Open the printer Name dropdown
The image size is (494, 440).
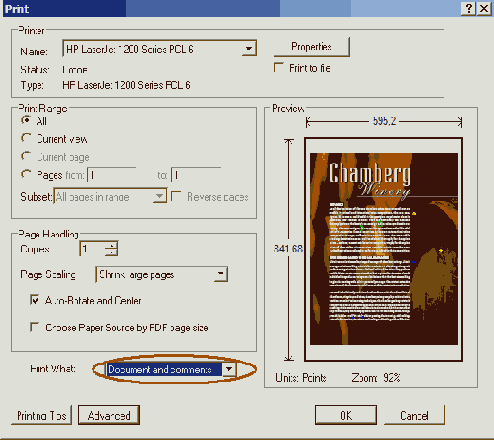point(249,49)
